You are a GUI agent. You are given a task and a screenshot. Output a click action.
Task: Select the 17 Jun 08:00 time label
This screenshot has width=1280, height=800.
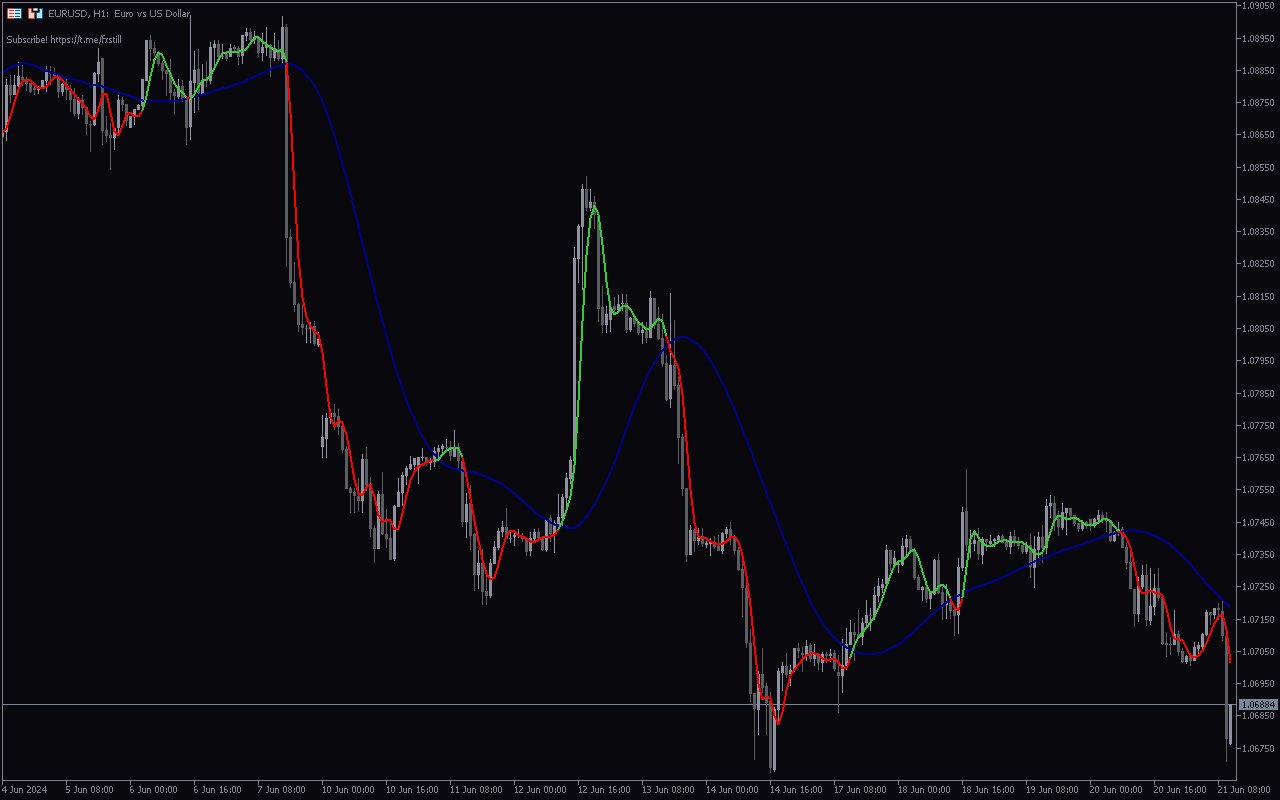click(861, 789)
